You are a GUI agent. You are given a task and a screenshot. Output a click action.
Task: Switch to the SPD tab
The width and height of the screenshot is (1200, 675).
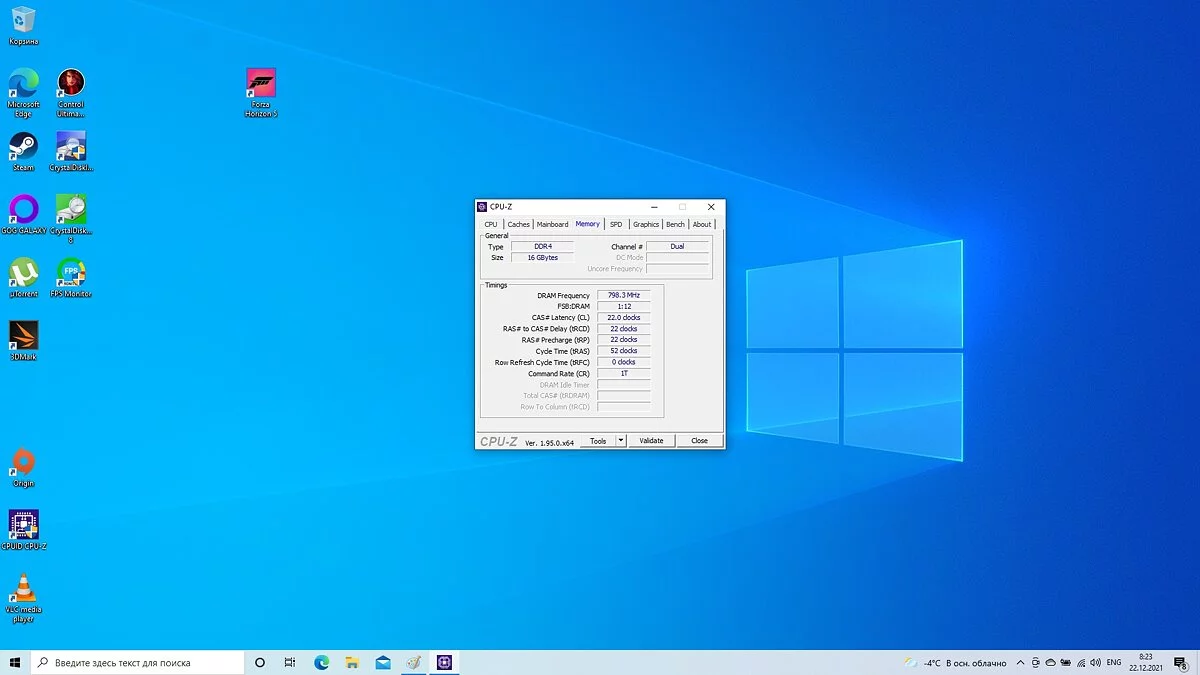616,224
